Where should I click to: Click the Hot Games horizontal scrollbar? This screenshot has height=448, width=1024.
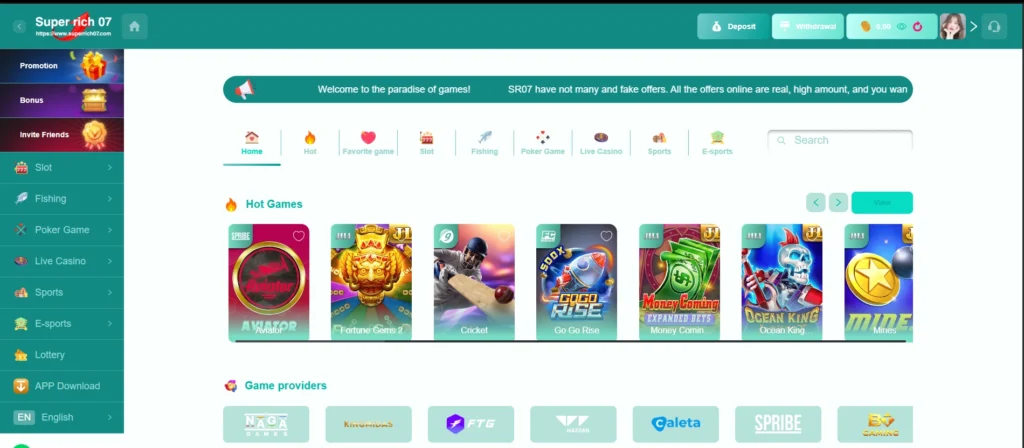[570, 341]
